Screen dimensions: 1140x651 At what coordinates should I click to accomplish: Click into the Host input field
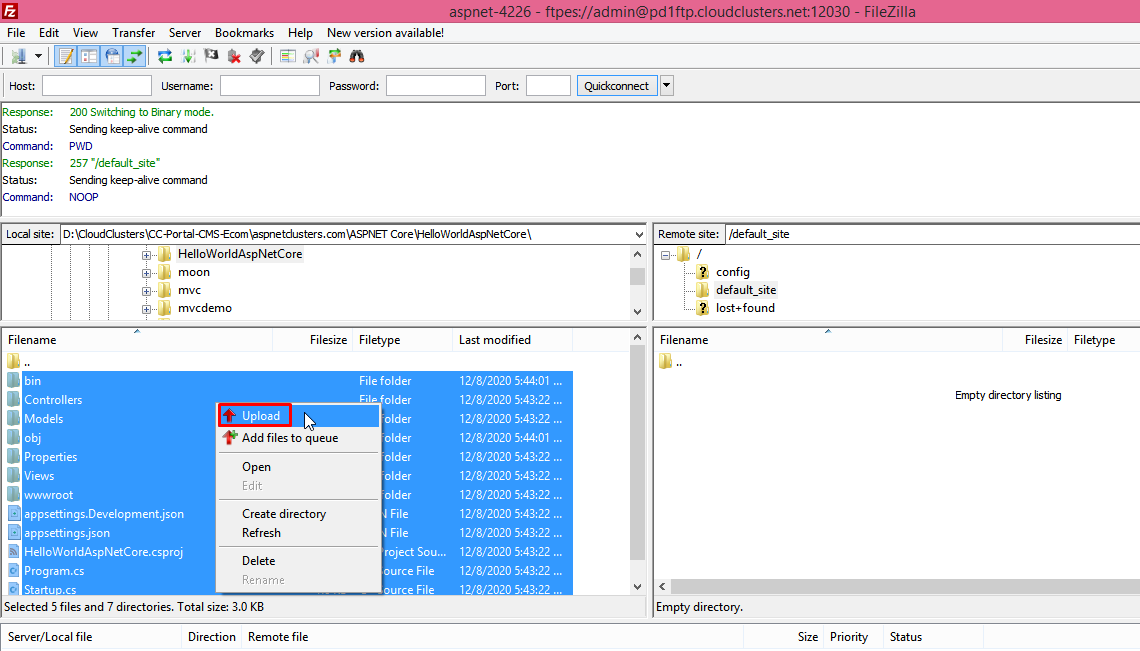pyautogui.click(x=97, y=86)
